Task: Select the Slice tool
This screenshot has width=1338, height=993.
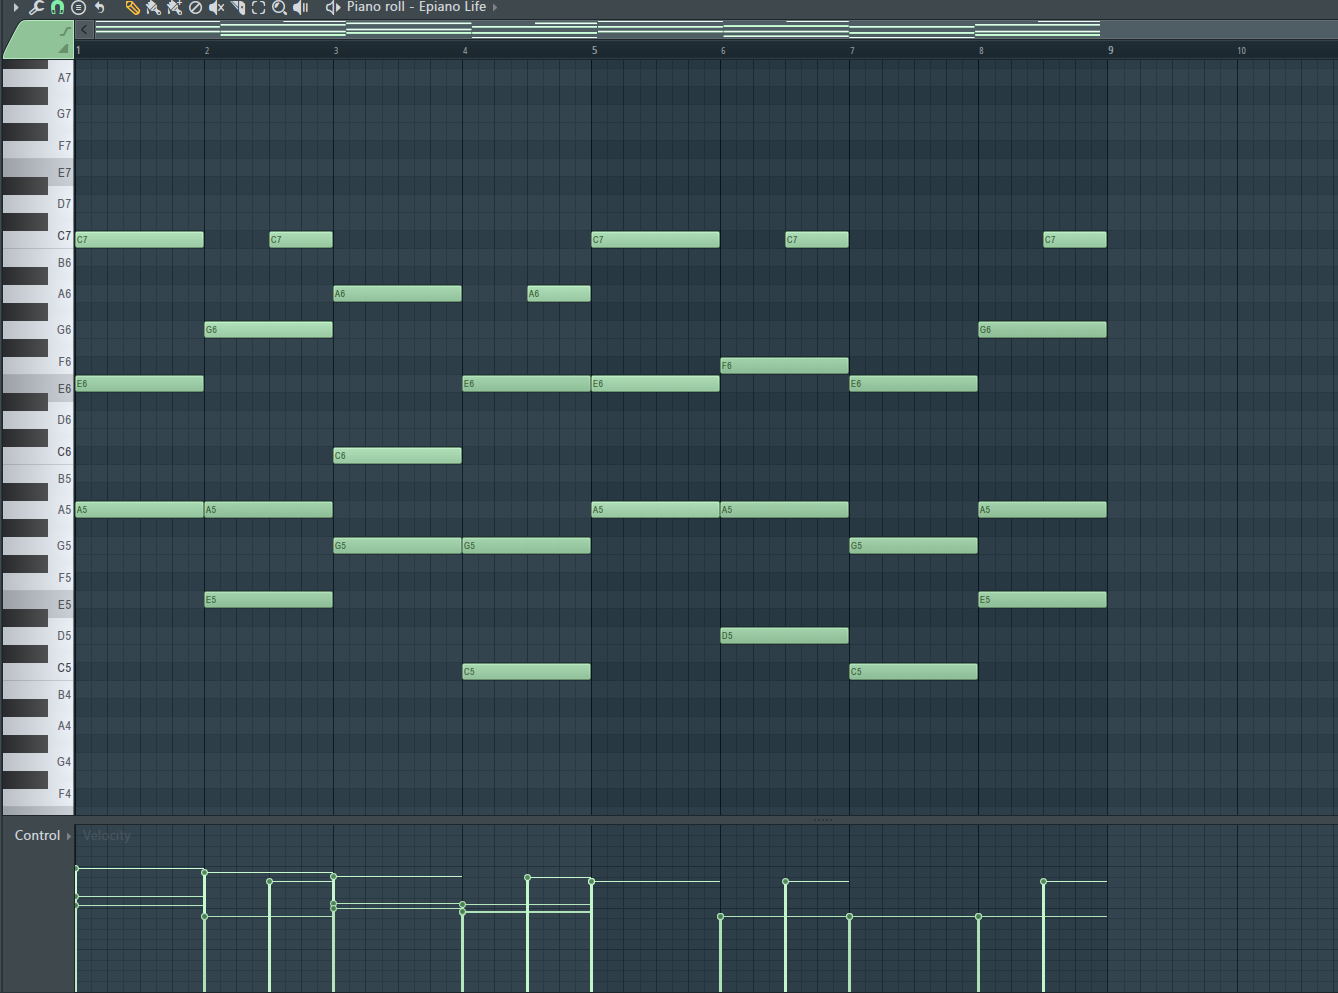Action: (x=238, y=7)
